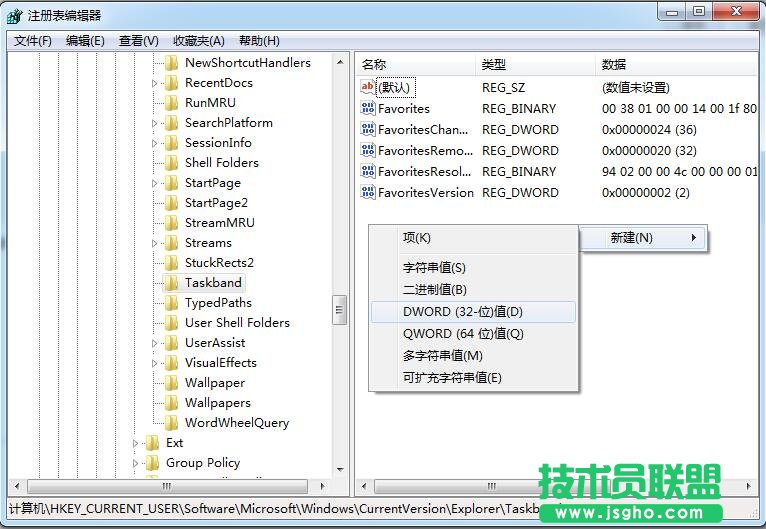
Task: Click the StuckRects2 folder icon
Action: coord(171,263)
